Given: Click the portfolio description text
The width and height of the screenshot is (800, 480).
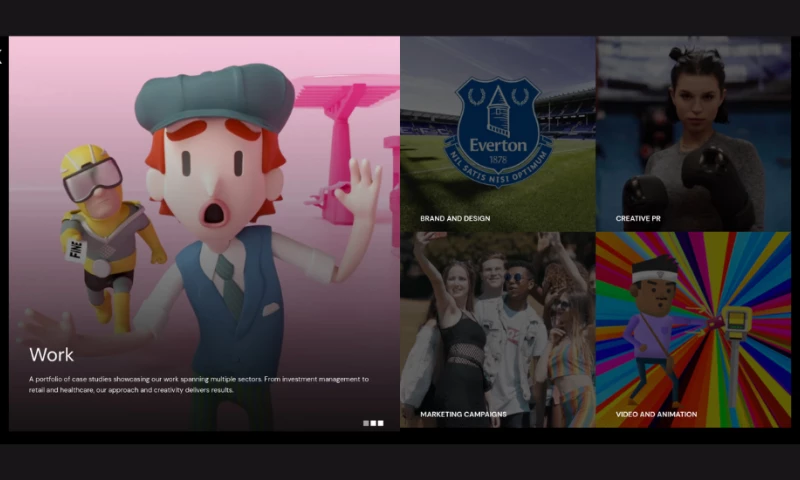Looking at the screenshot, I should [198, 384].
